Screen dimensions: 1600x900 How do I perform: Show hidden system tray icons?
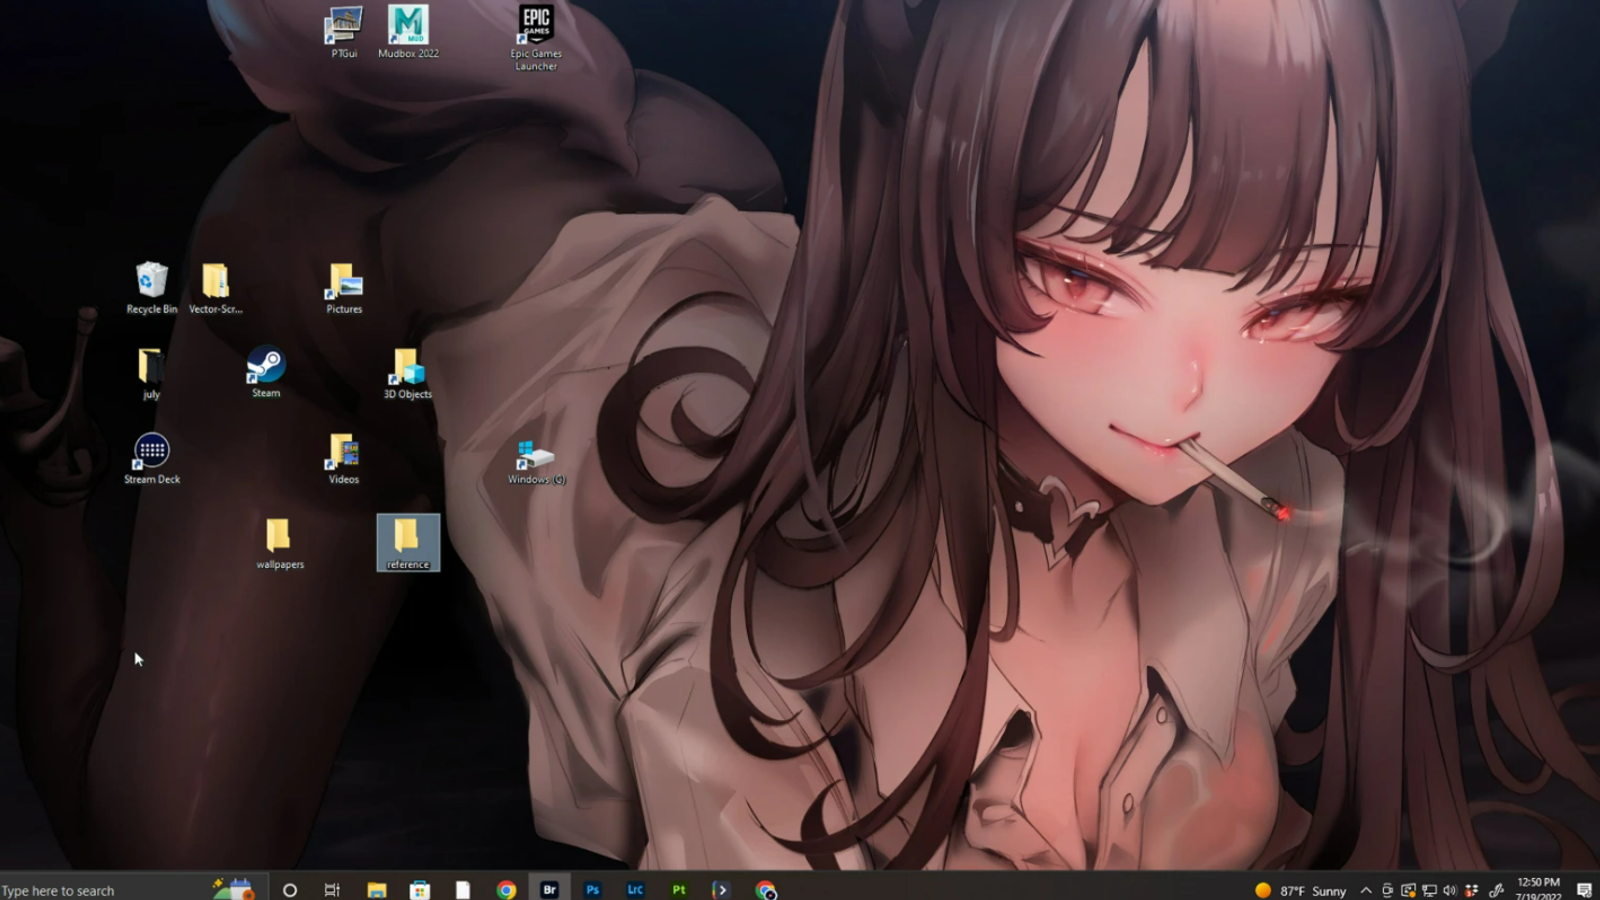pos(1366,890)
